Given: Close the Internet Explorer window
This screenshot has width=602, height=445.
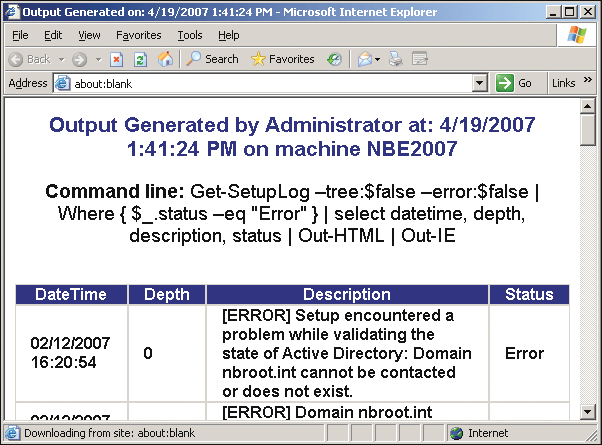Looking at the screenshot, I should click(588, 12).
